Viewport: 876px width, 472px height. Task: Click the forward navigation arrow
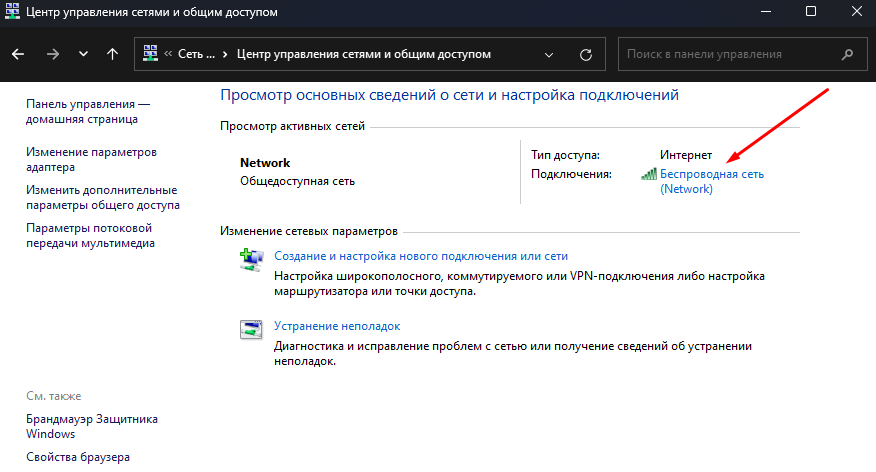[53, 54]
